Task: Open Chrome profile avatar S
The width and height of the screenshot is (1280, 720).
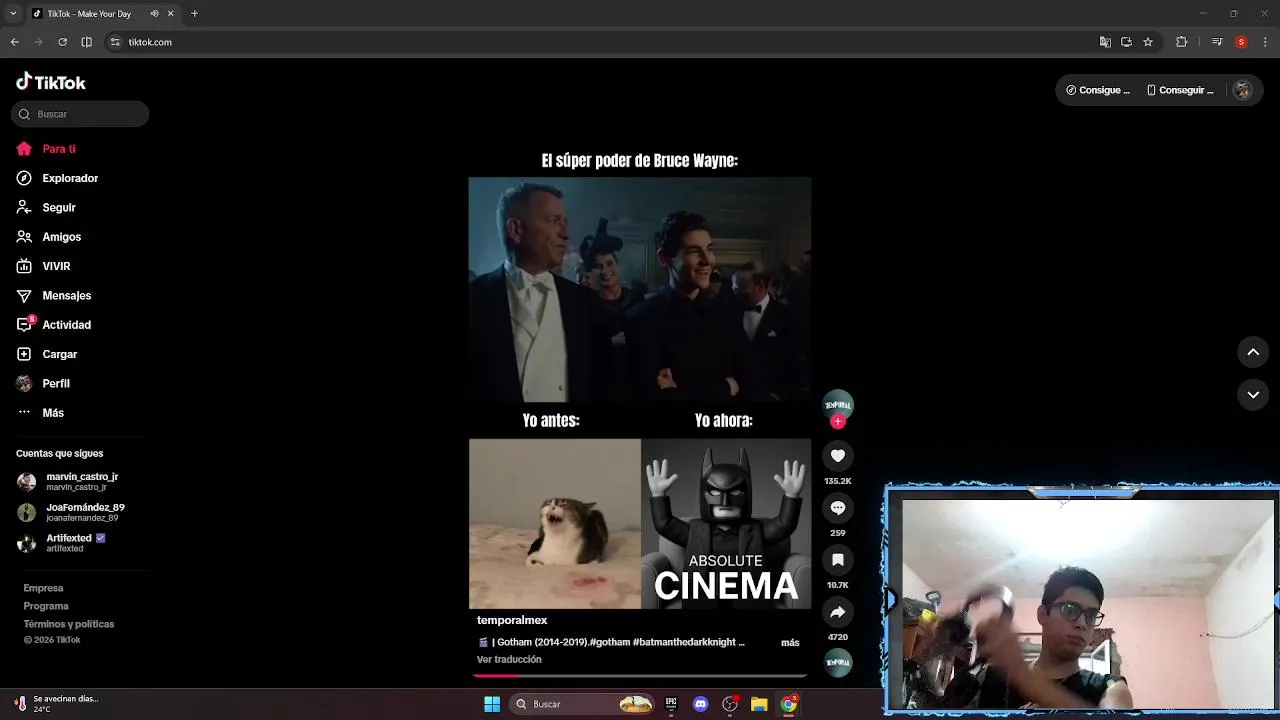Action: (1241, 42)
